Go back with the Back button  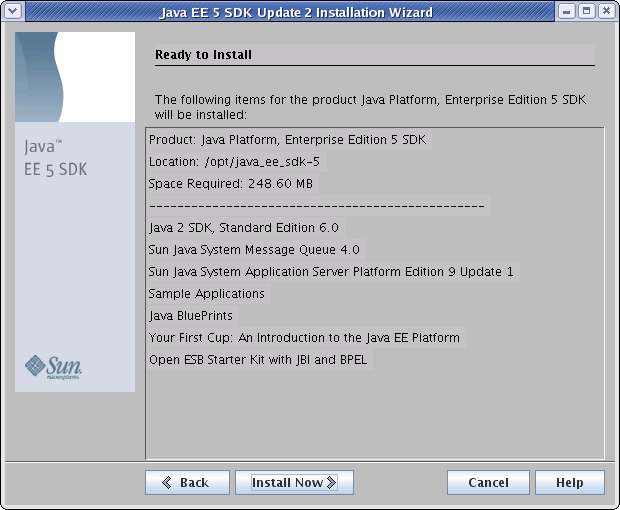187,482
